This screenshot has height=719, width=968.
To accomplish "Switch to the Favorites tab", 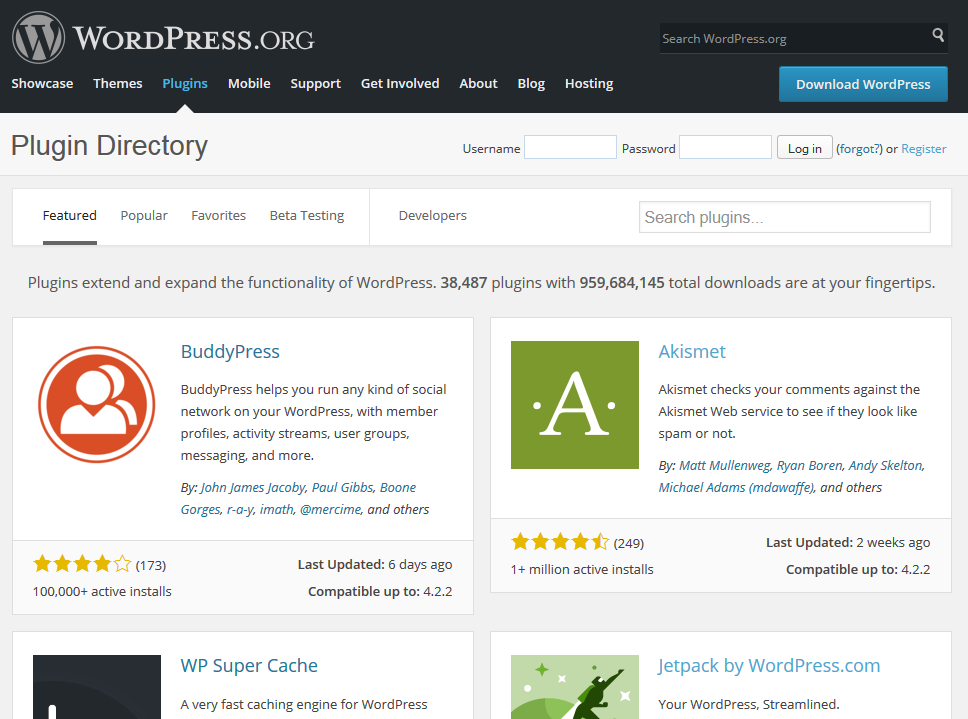I will click(219, 215).
